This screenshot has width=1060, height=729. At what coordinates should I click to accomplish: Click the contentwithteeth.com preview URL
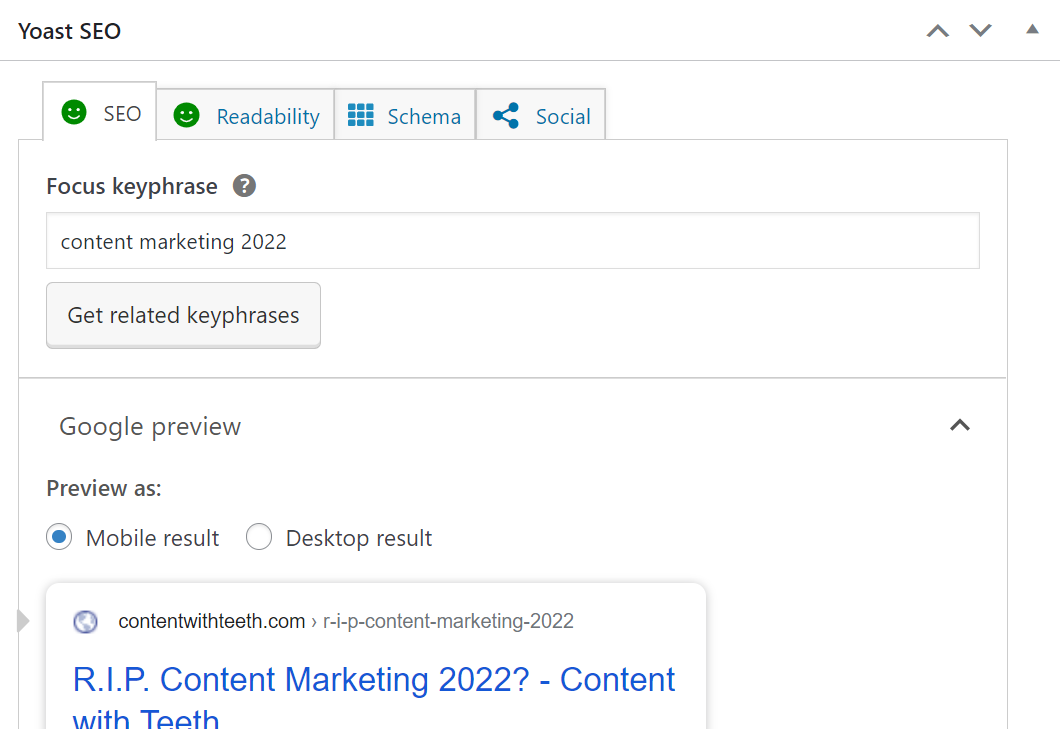pyautogui.click(x=346, y=621)
